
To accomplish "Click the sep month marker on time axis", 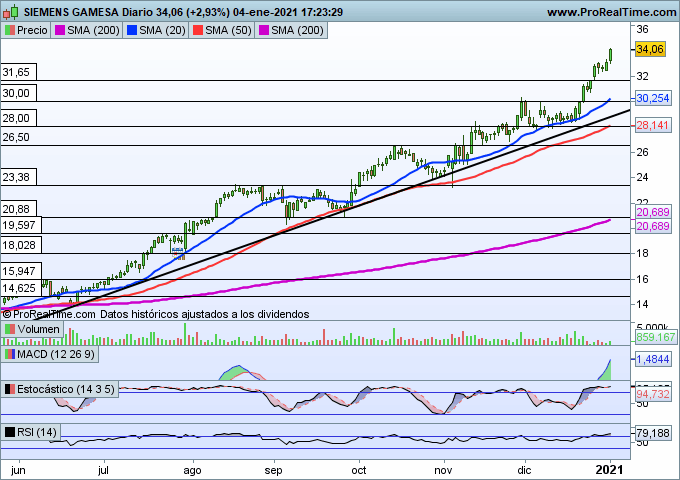I will (274, 470).
